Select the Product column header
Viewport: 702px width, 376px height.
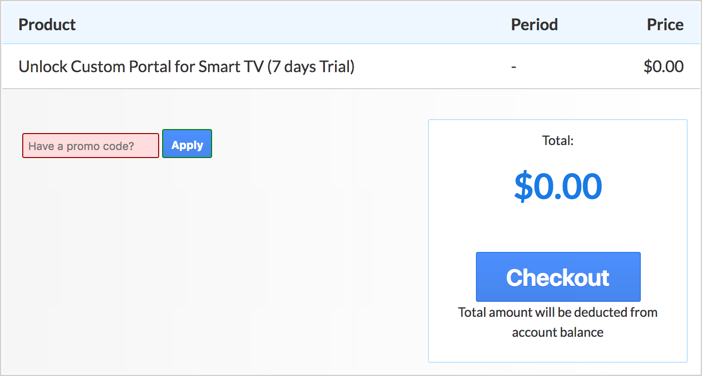[47, 24]
